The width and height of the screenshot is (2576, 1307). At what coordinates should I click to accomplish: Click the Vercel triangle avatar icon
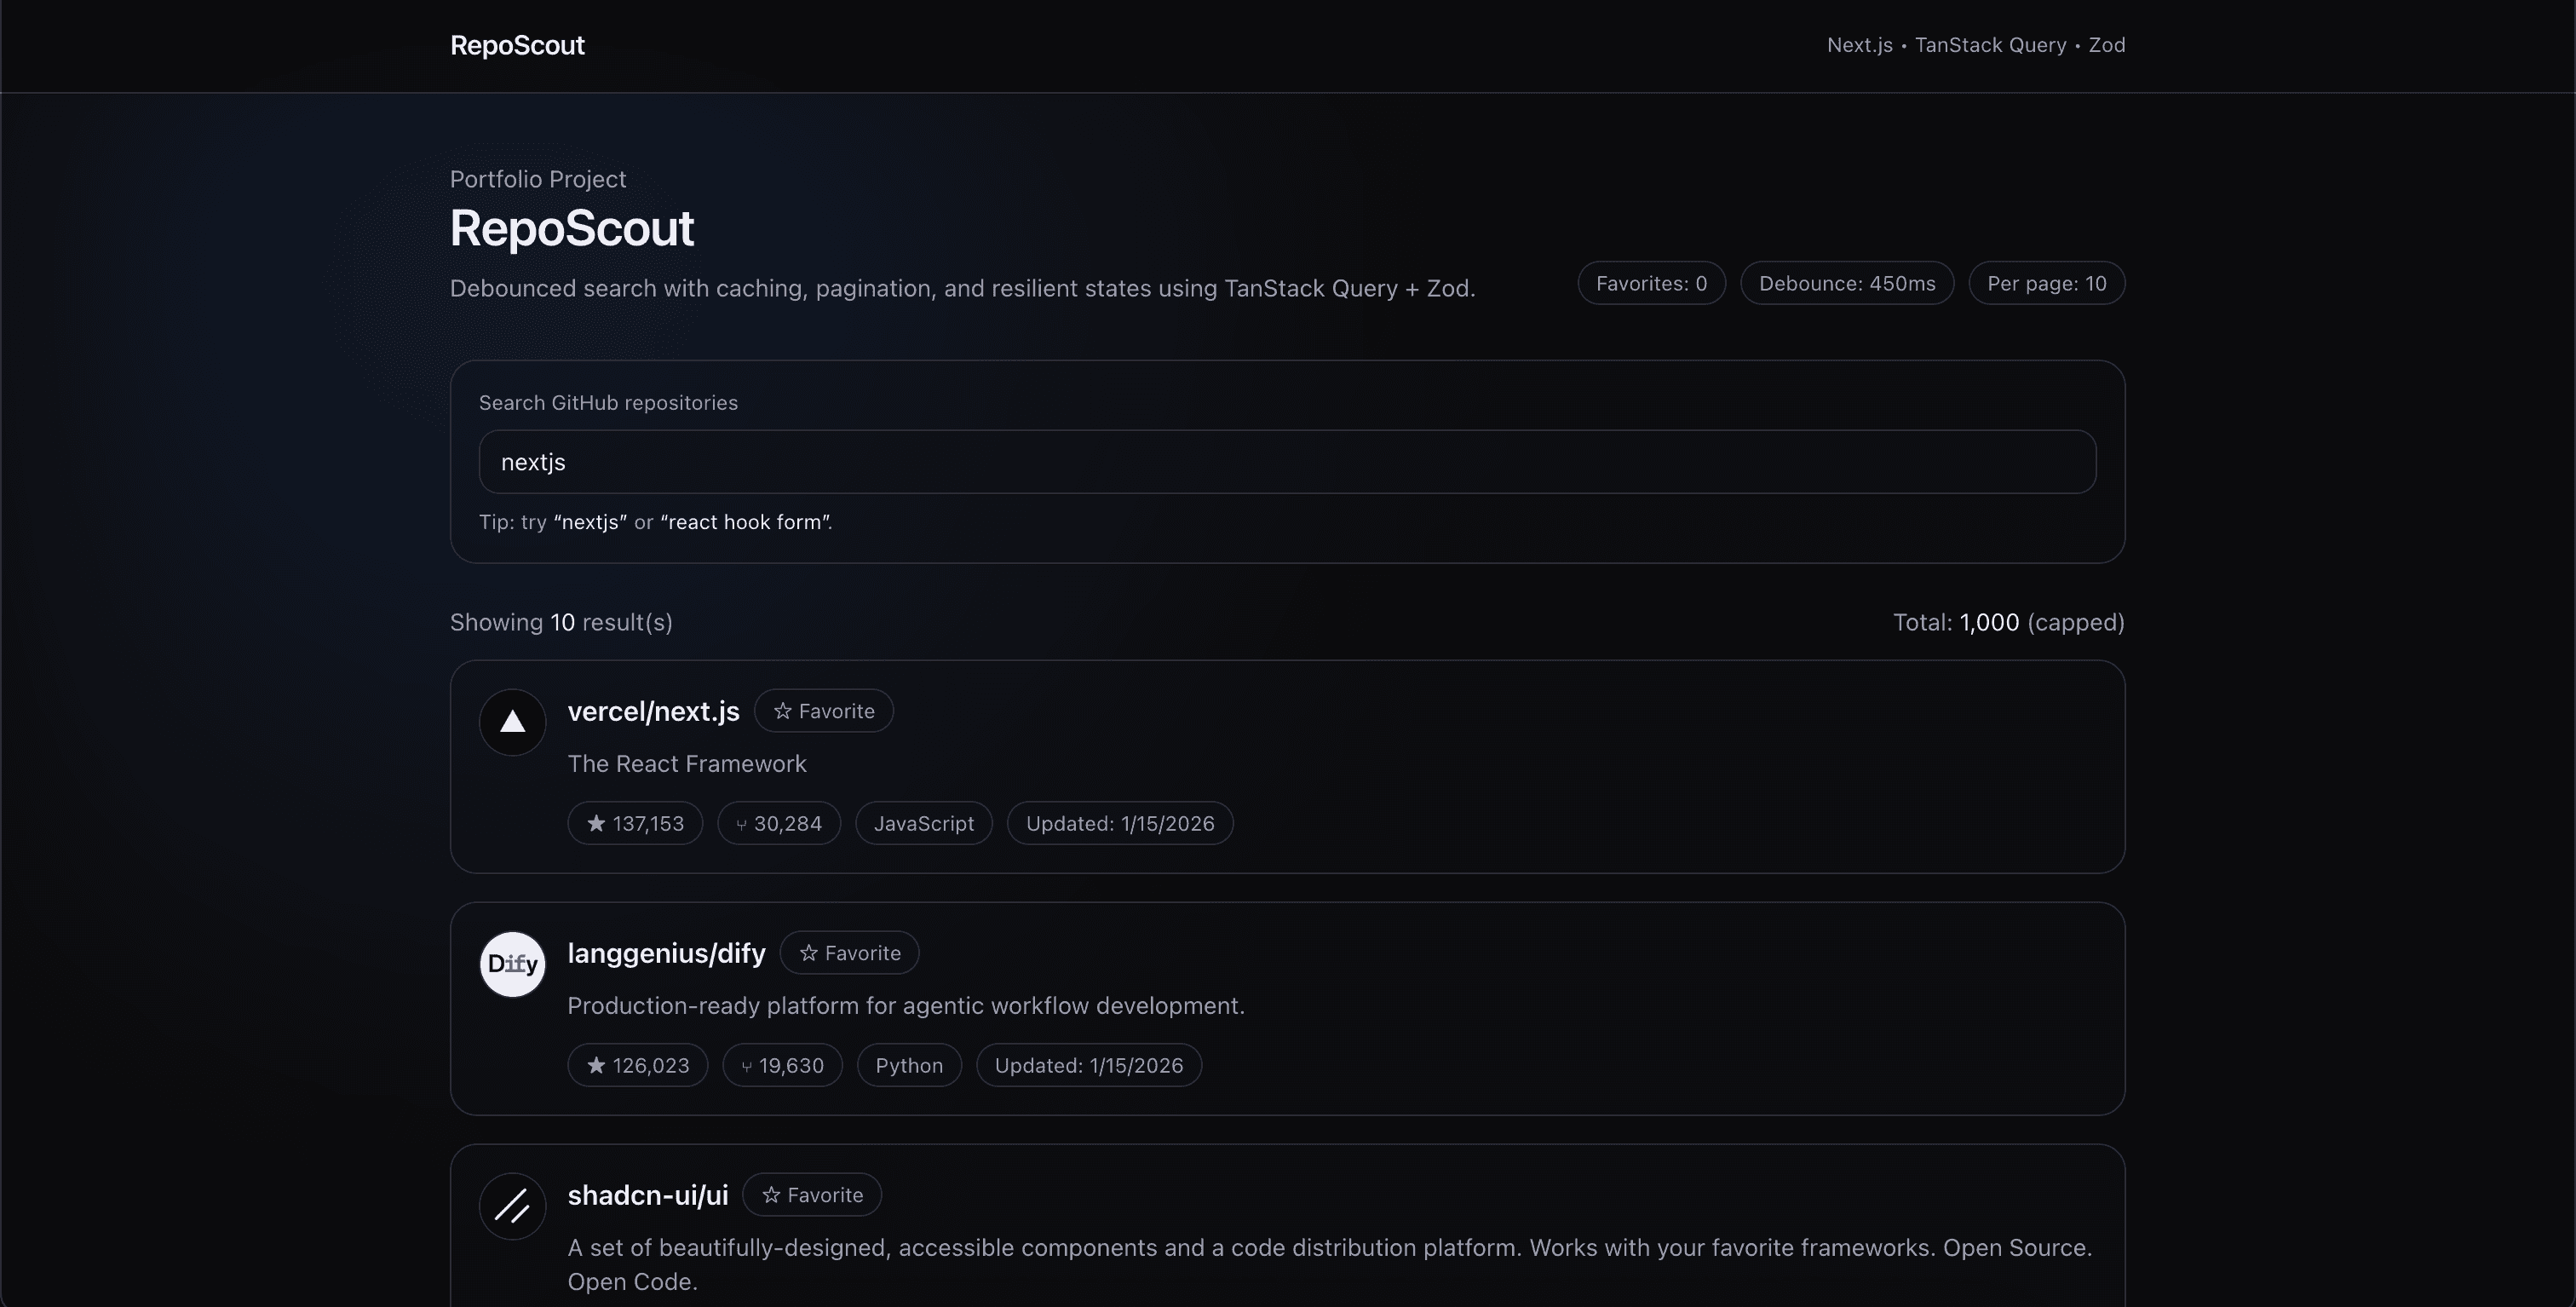tap(511, 722)
